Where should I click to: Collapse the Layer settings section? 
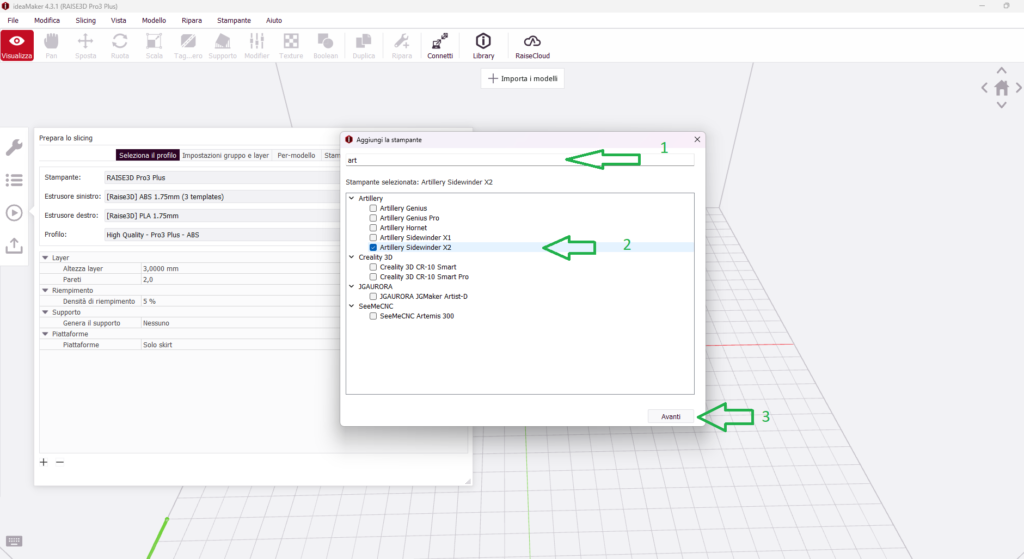[x=45, y=258]
